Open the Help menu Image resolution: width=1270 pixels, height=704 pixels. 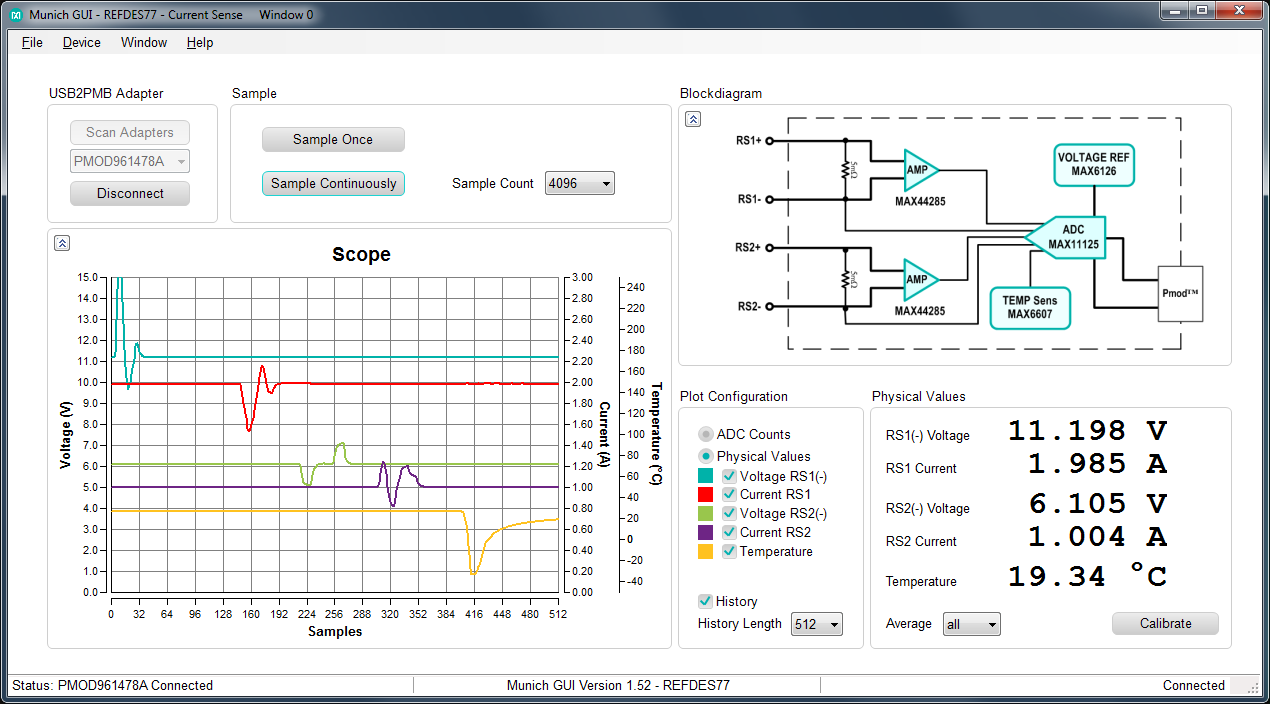point(200,43)
